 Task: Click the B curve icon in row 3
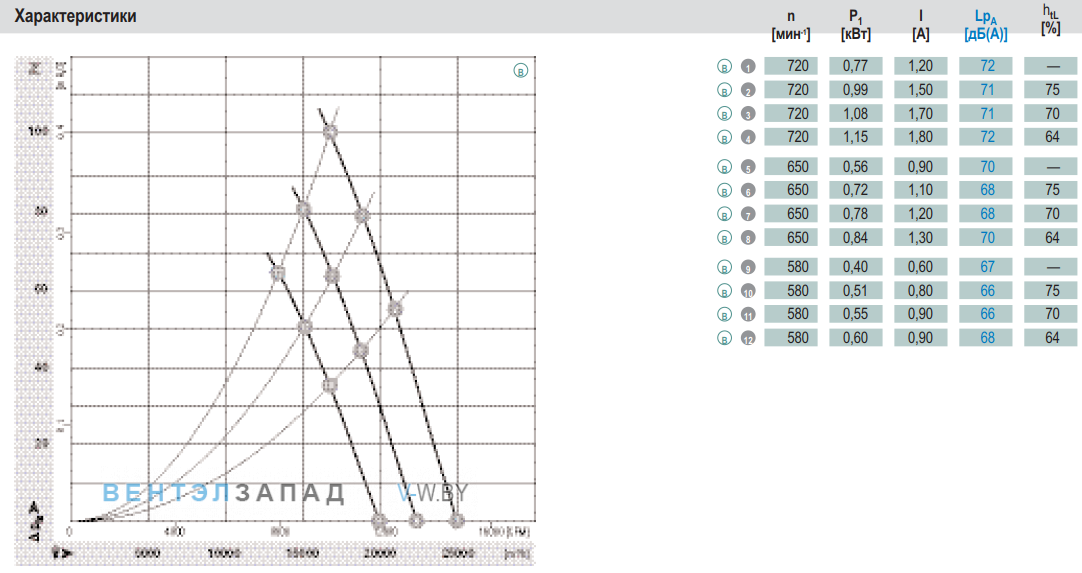724,114
